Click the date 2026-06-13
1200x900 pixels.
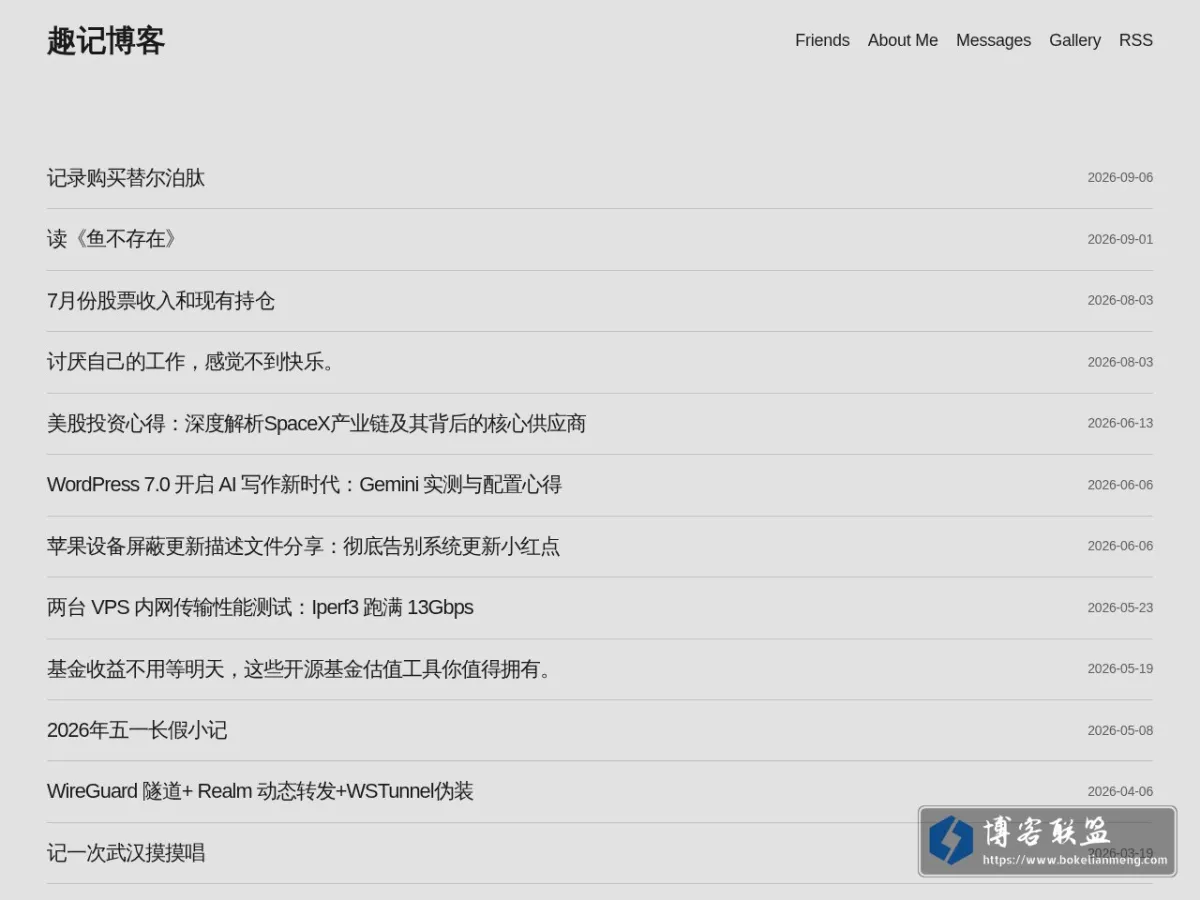(x=1120, y=424)
